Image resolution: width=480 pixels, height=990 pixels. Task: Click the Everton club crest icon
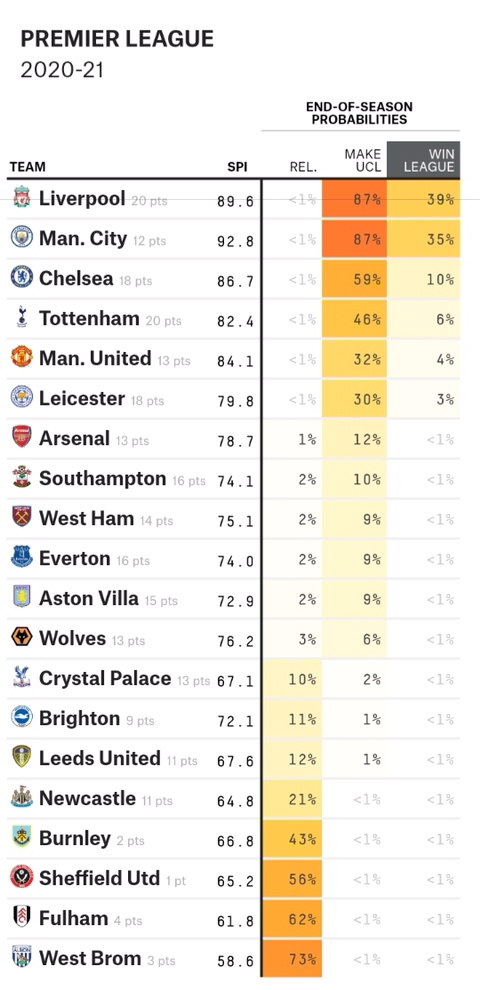[21, 557]
